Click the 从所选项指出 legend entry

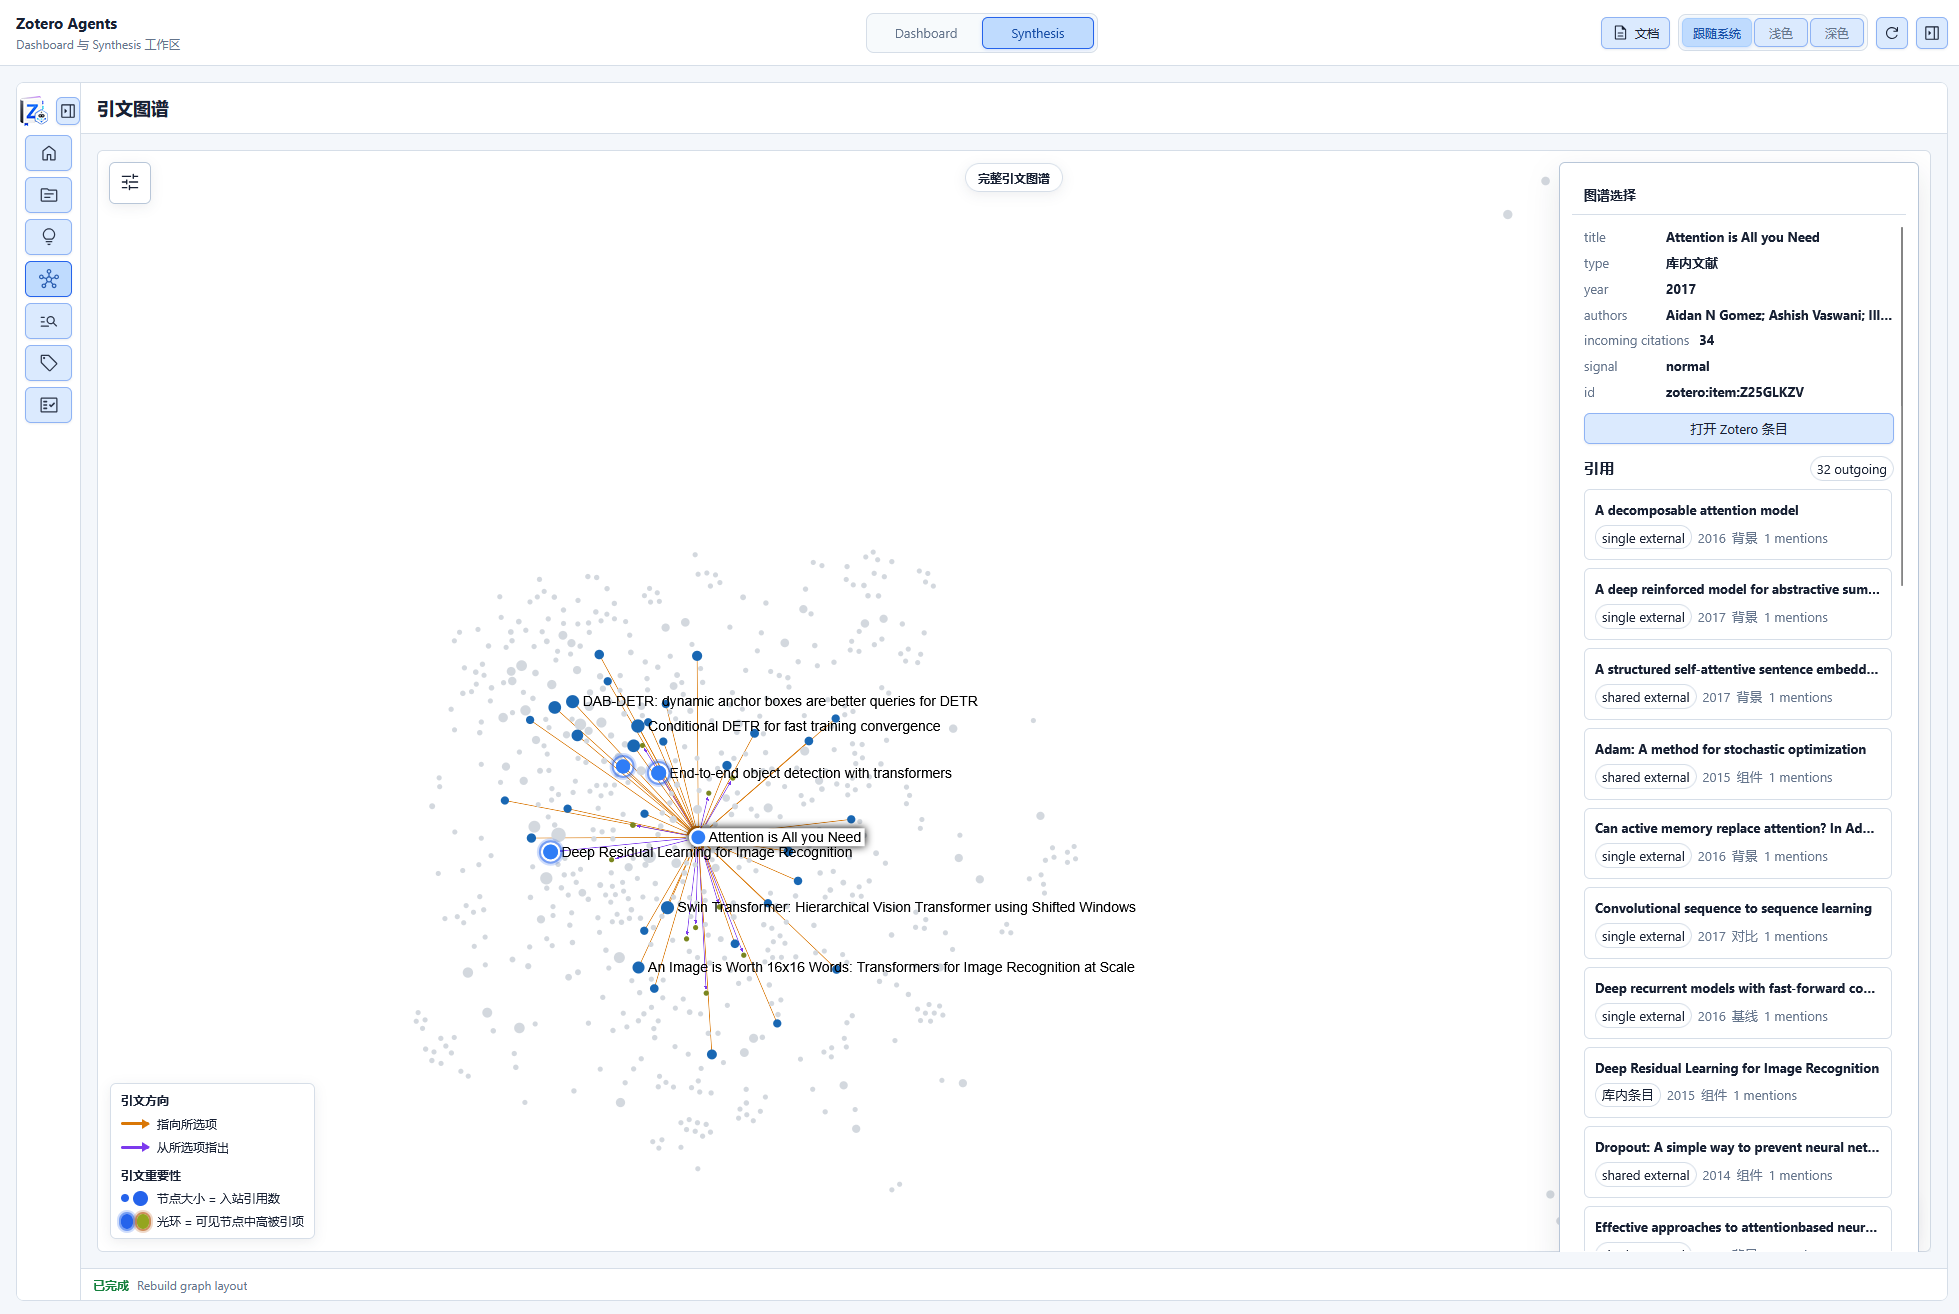point(175,1147)
